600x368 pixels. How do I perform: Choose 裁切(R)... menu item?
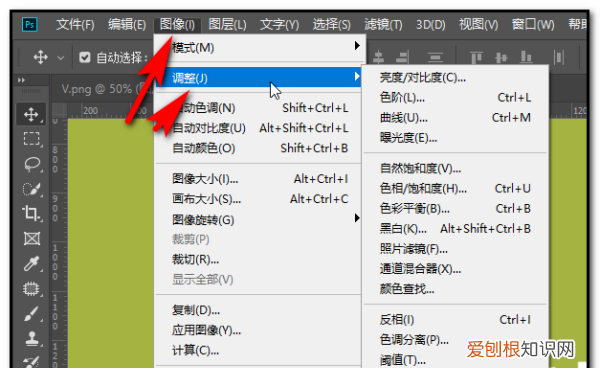258,259
